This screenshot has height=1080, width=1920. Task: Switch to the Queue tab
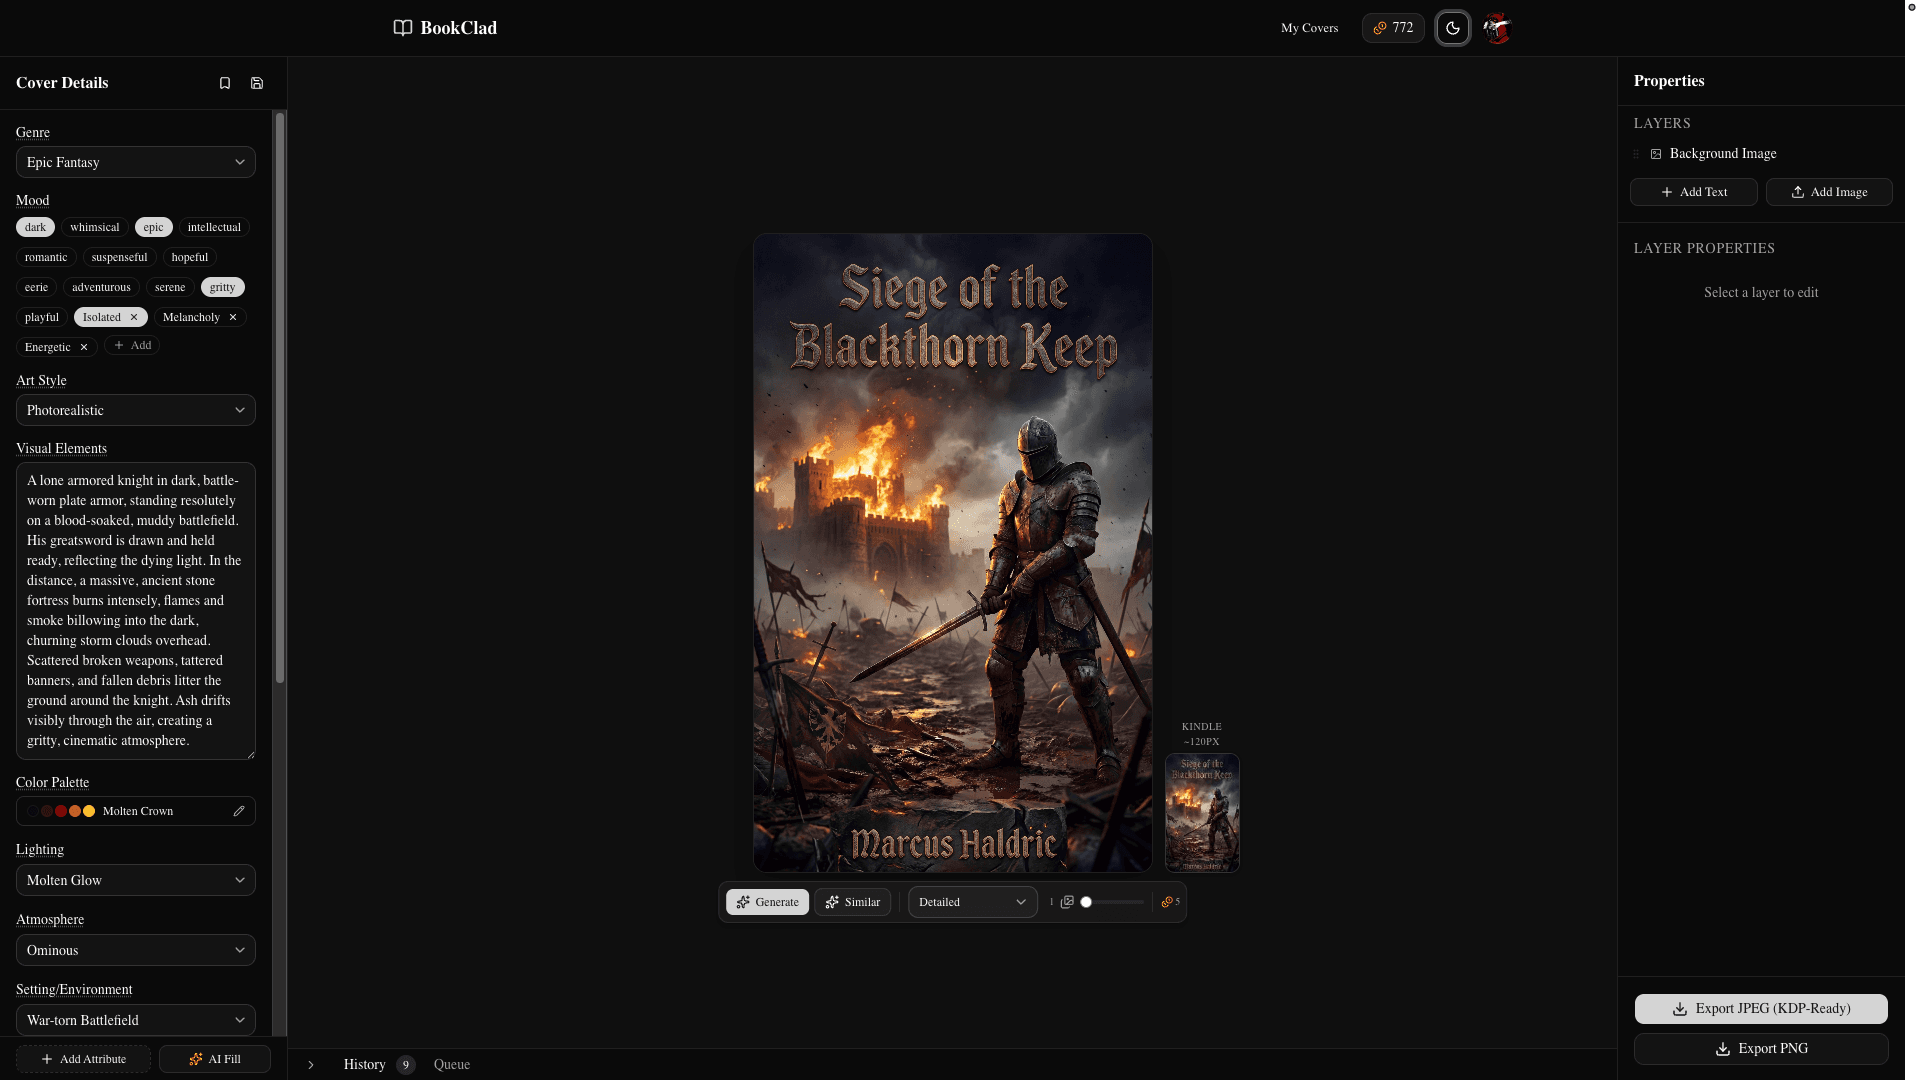(x=452, y=1064)
